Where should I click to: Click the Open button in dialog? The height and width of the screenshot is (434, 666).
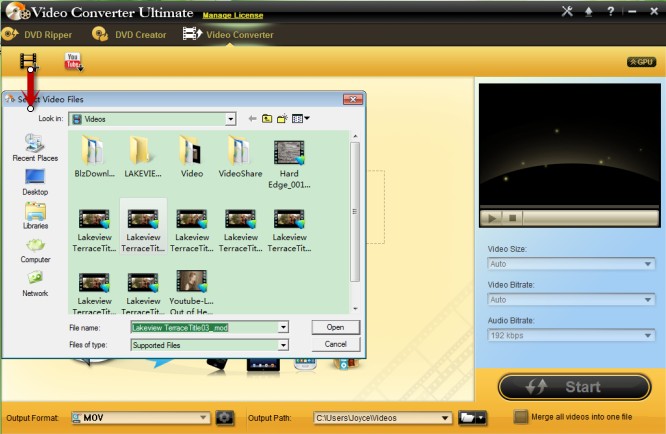(336, 327)
